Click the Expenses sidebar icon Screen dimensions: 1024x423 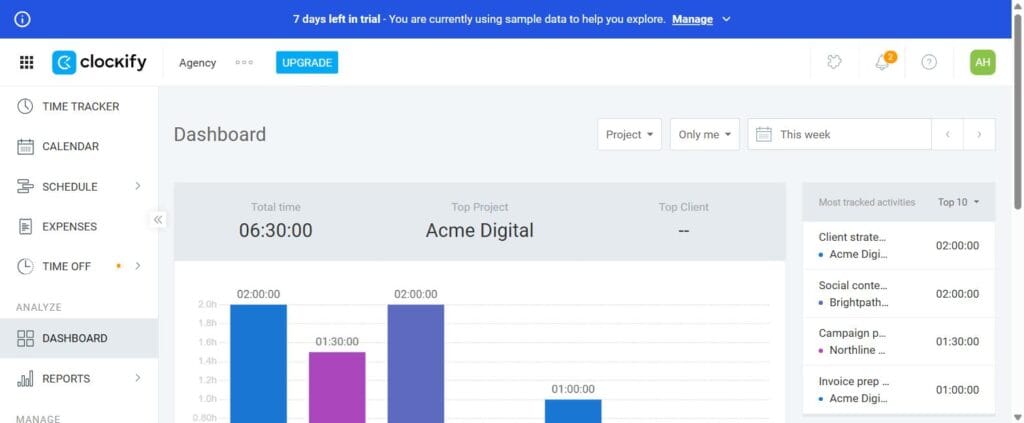coord(25,227)
